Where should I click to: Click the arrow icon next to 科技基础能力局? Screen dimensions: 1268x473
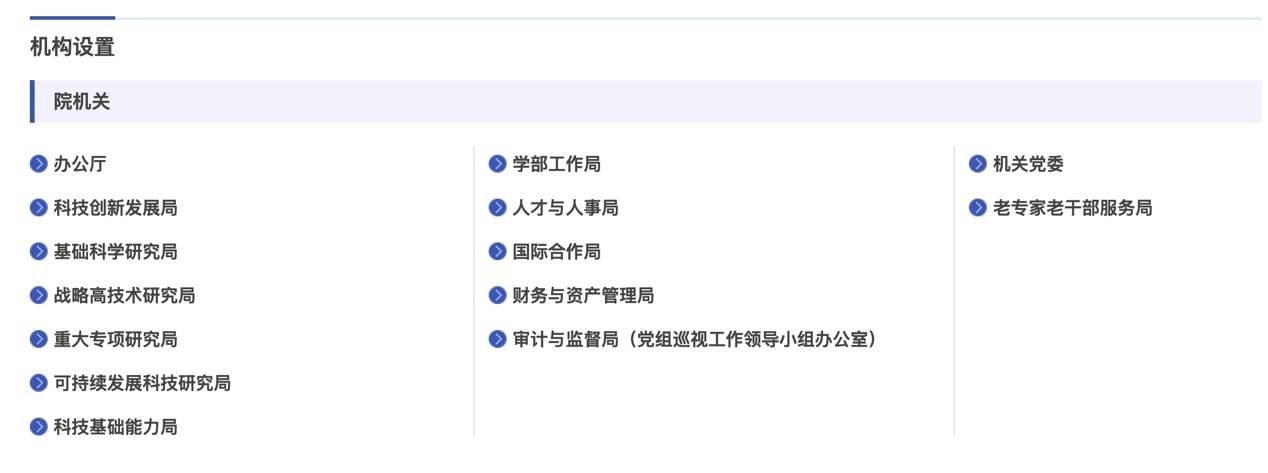click(x=39, y=427)
